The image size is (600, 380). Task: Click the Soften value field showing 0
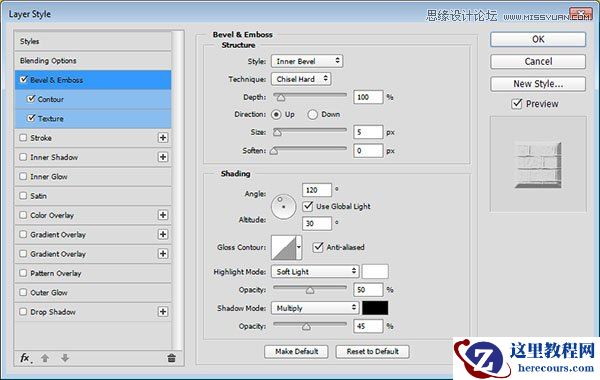click(x=368, y=151)
